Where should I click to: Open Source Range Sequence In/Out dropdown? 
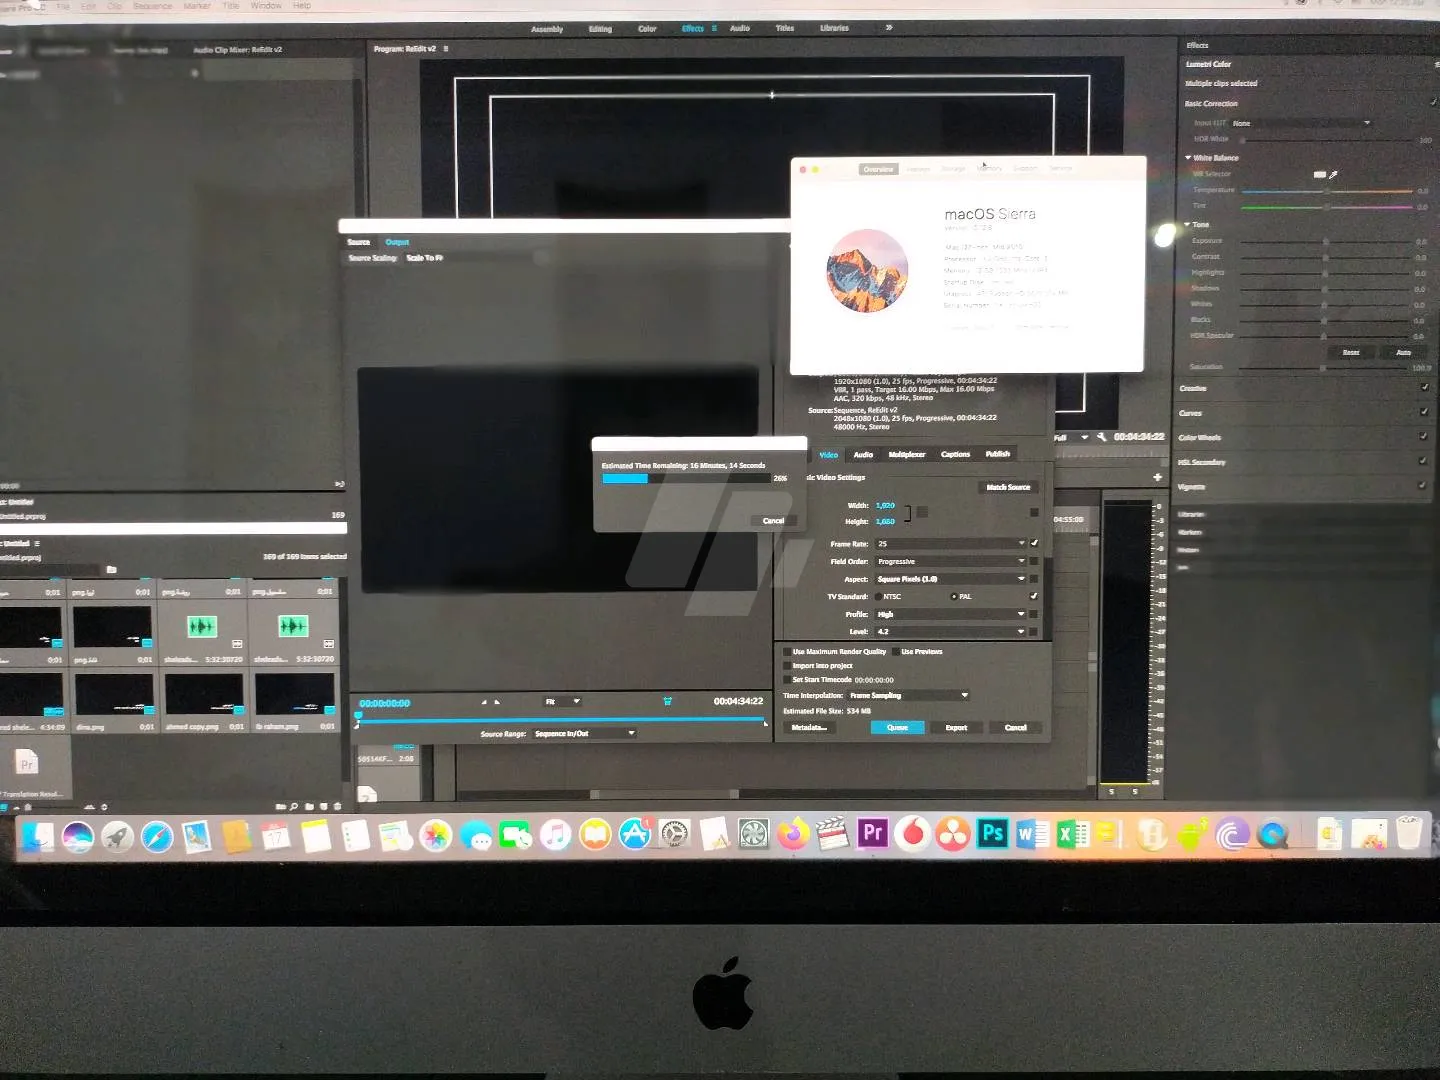584,733
